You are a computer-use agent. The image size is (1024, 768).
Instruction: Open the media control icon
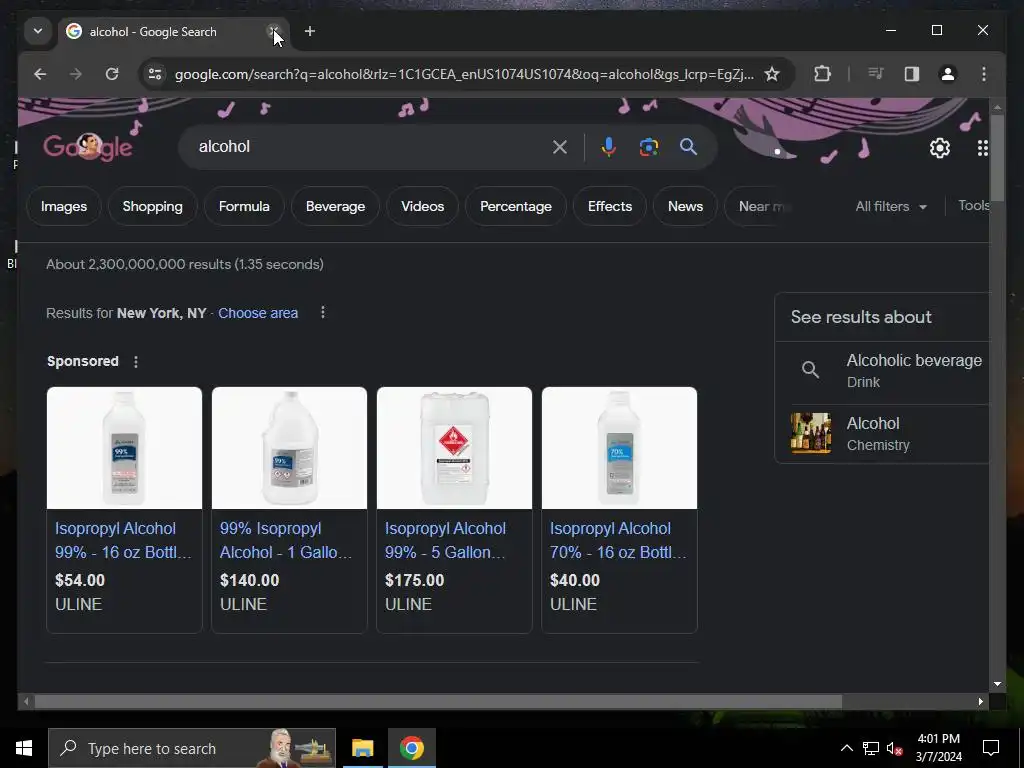[x=876, y=74]
